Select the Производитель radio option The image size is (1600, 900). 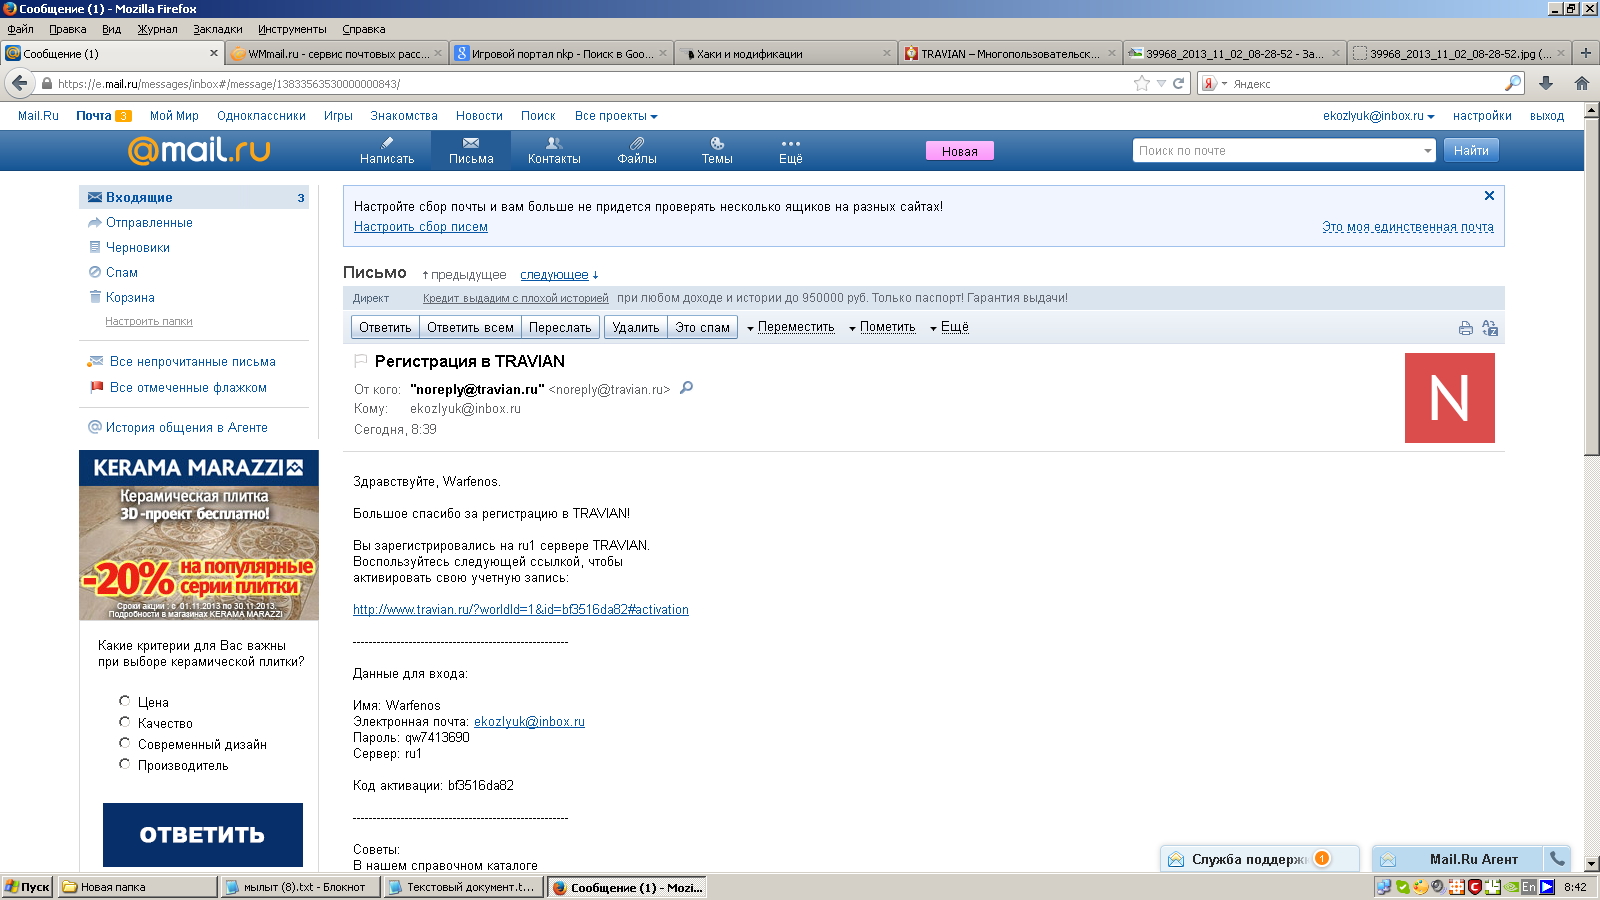tap(125, 764)
